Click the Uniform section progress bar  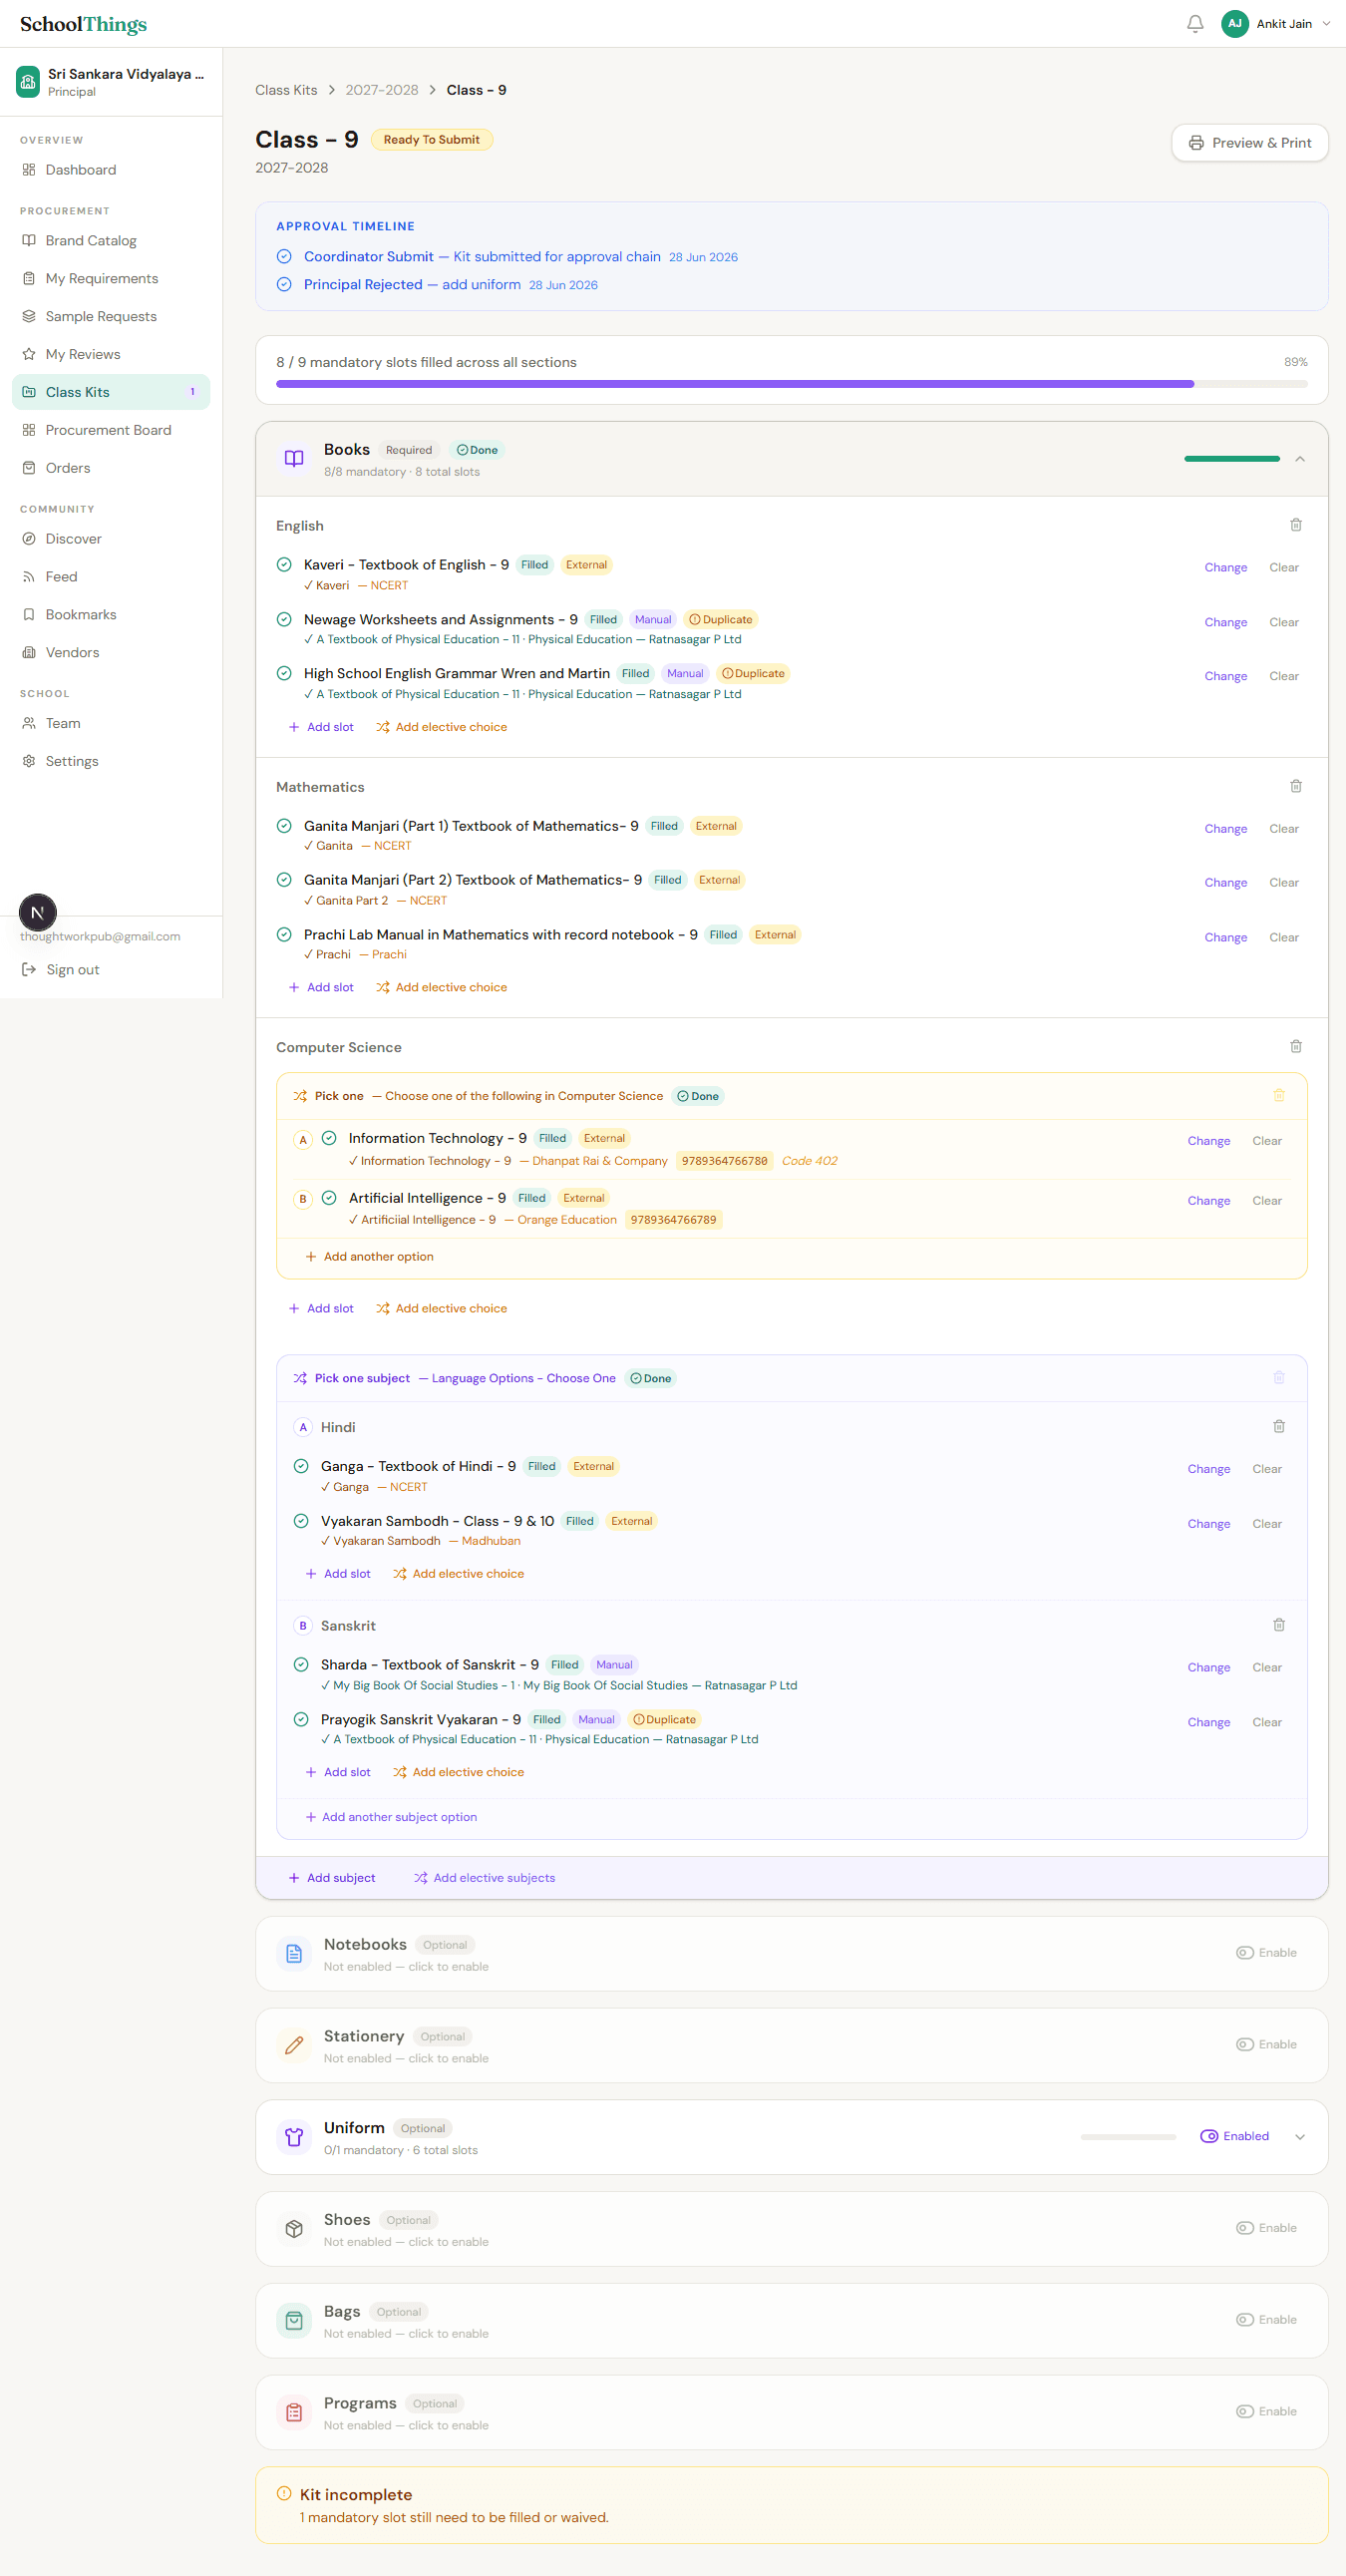coord(1128,2137)
